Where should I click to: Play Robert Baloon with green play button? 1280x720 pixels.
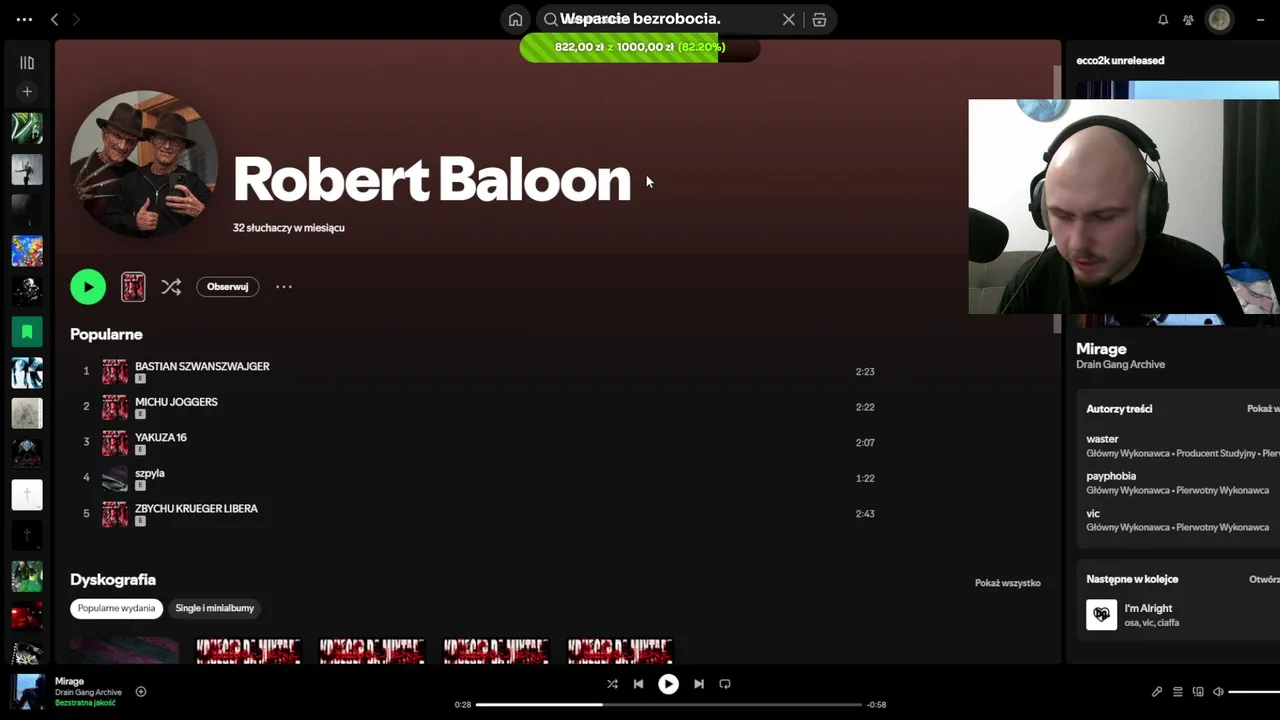tap(88, 287)
